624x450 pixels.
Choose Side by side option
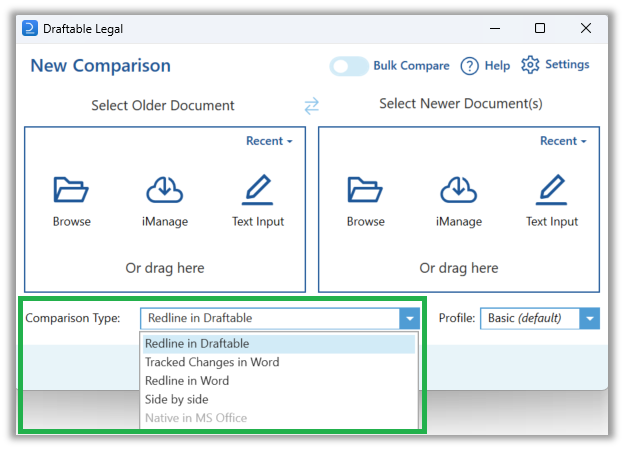pyautogui.click(x=279, y=399)
